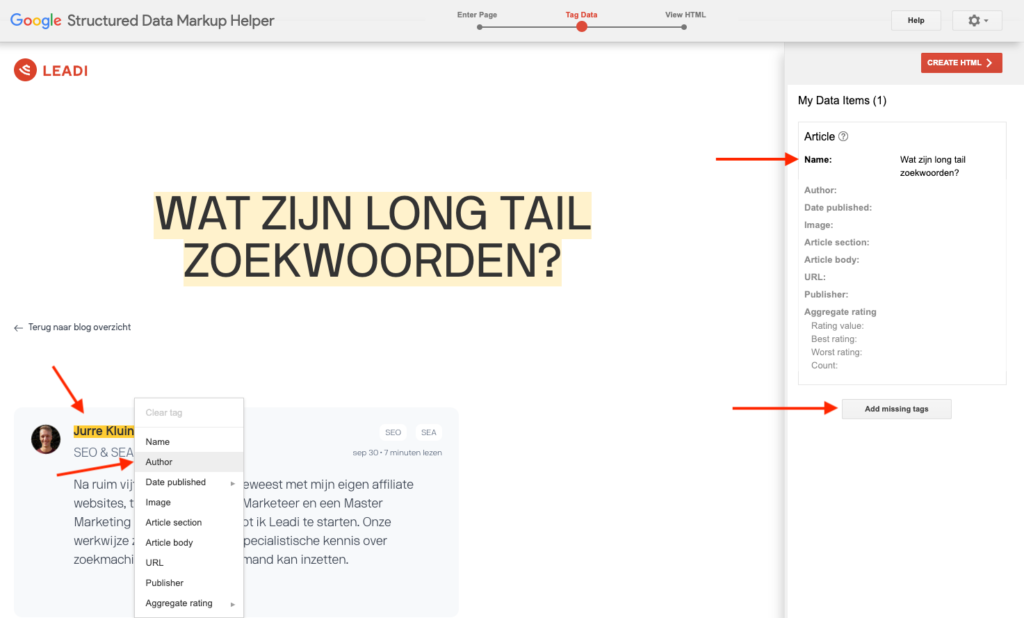The width and height of the screenshot is (1024, 618).
Task: Select Clear tag in the context menu
Action: click(189, 413)
